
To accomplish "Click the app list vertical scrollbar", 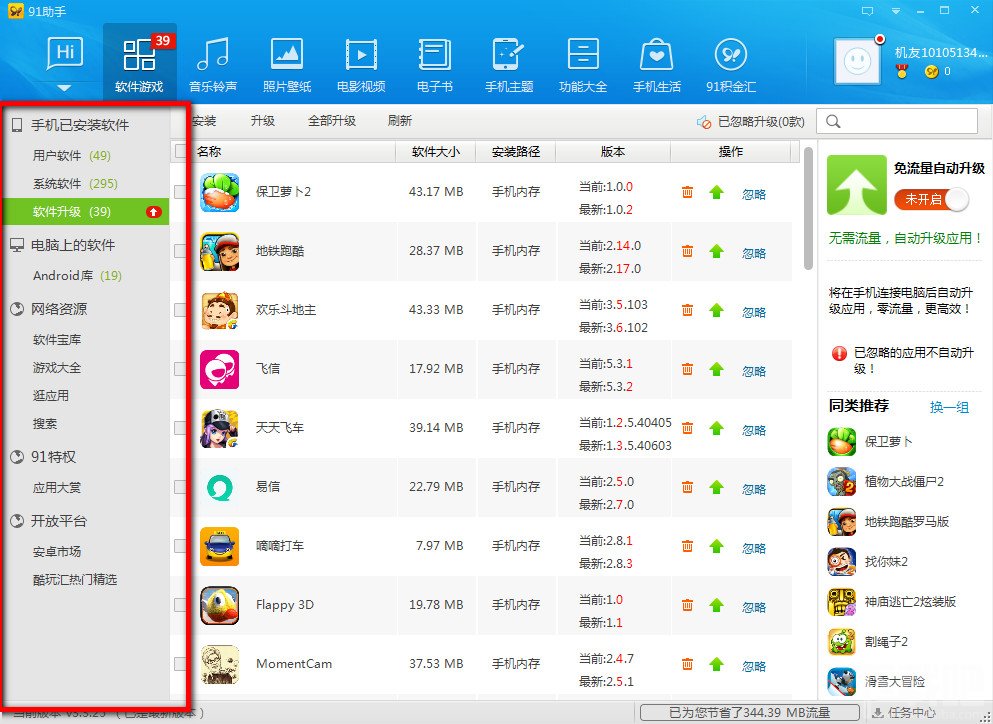I will (808, 209).
